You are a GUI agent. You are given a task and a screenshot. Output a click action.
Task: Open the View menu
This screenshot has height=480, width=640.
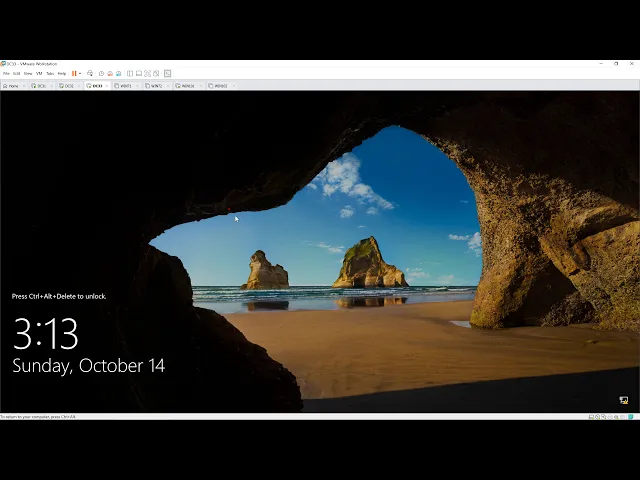pyautogui.click(x=28, y=73)
